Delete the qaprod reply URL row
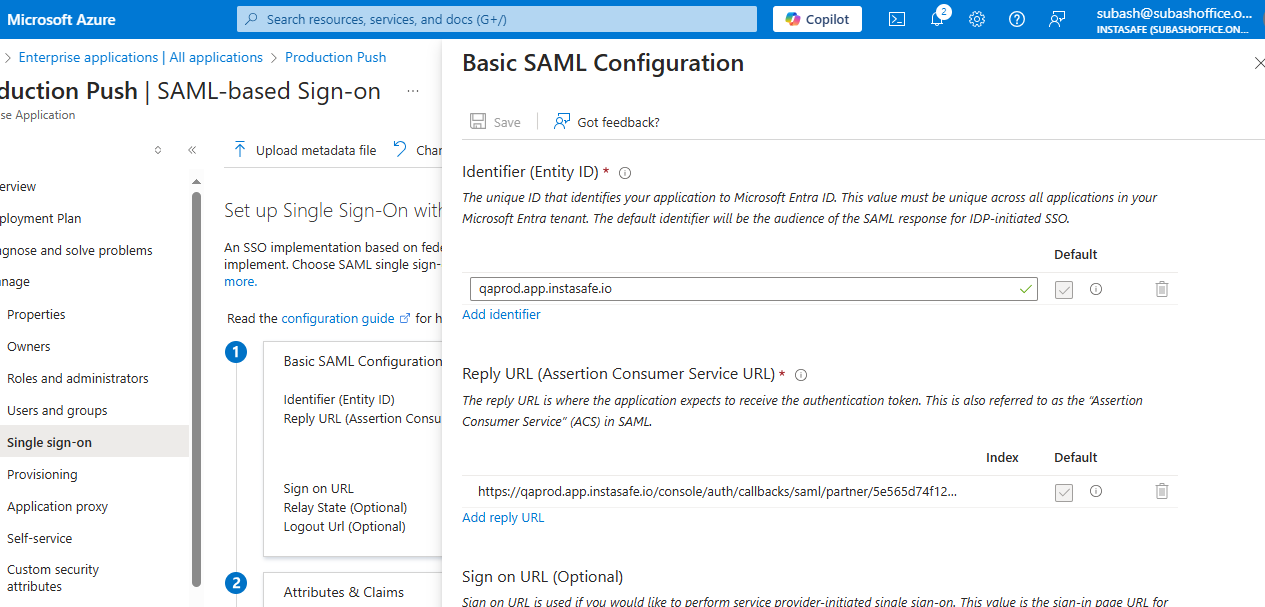The image size is (1265, 607). (x=1161, y=491)
